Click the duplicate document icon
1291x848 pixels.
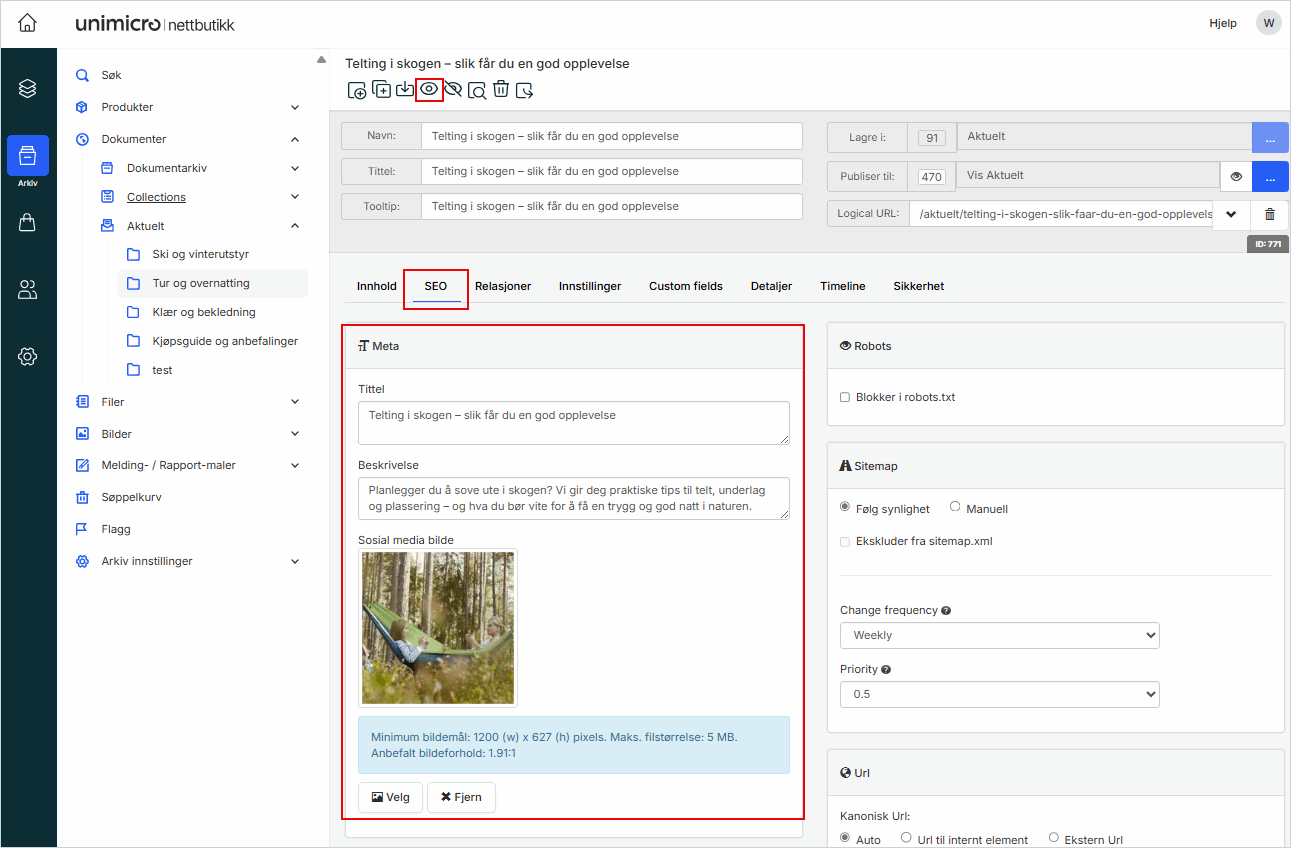click(381, 90)
